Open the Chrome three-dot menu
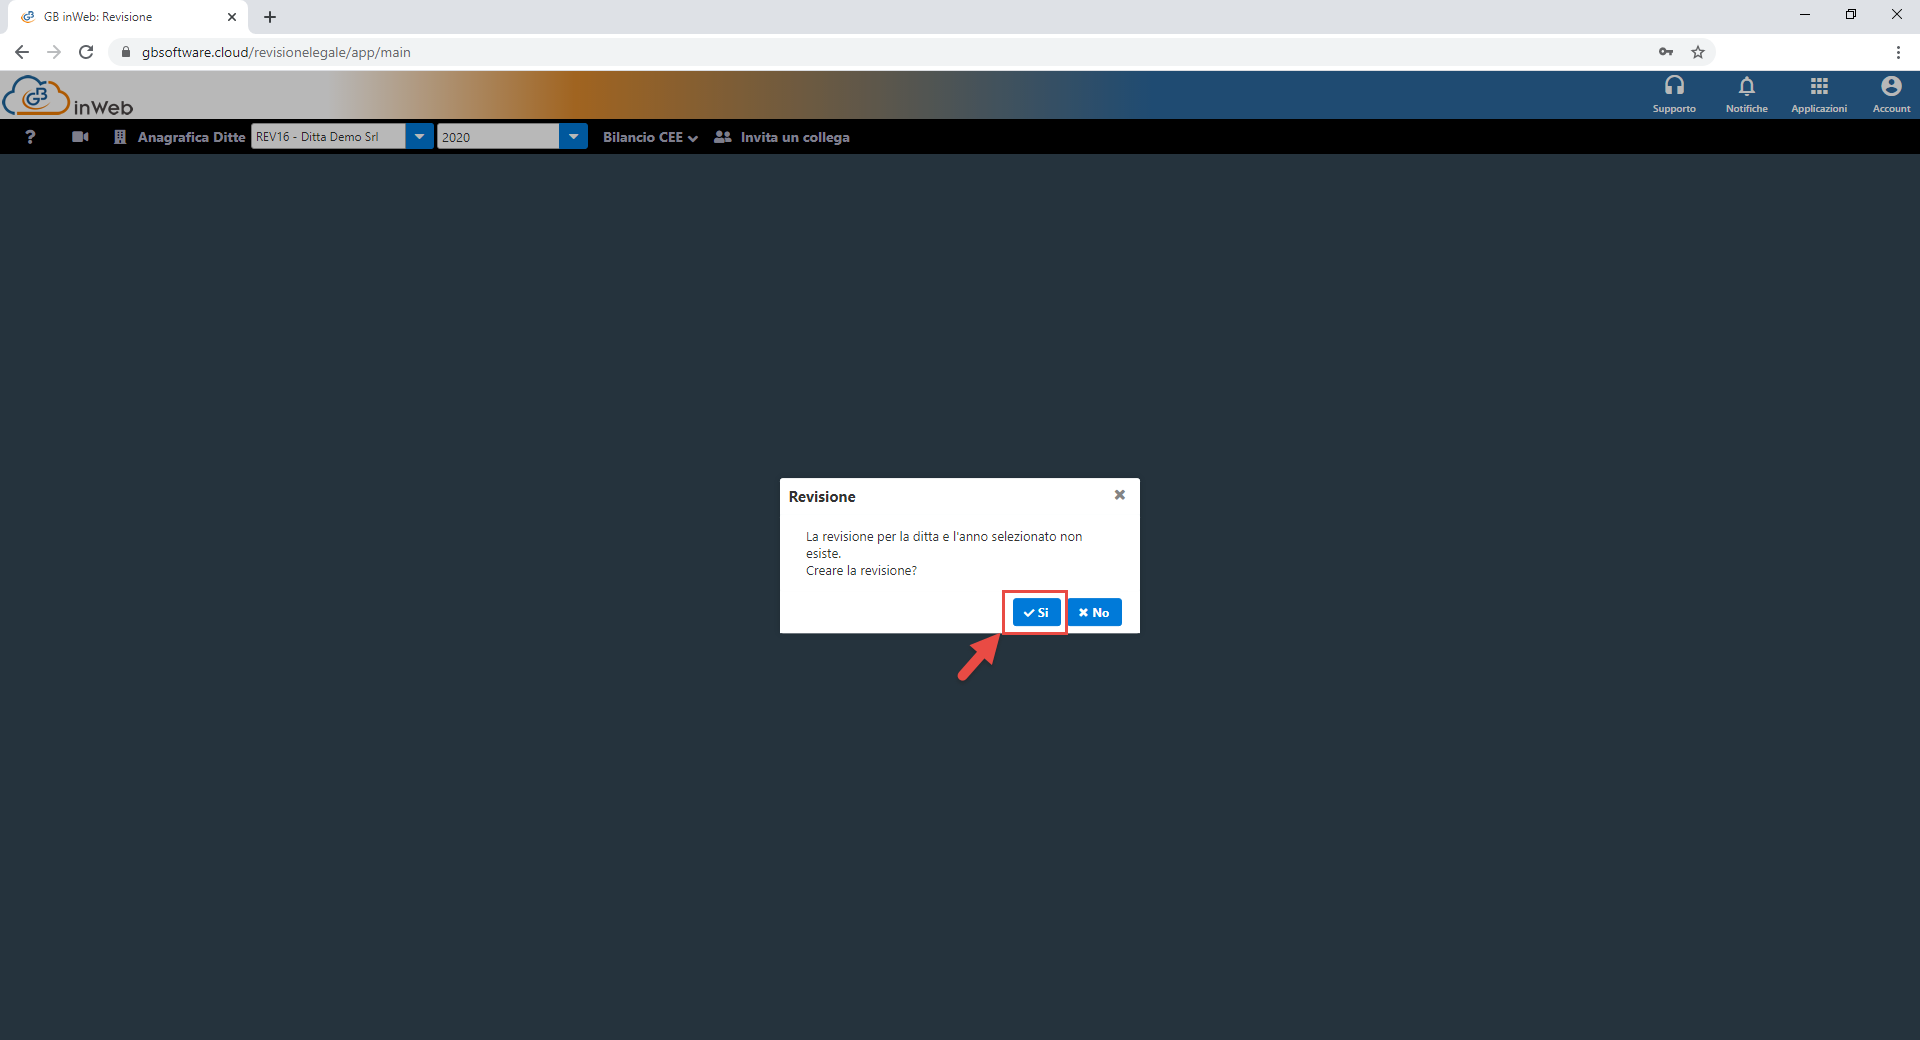Viewport: 1920px width, 1040px height. pos(1898,52)
